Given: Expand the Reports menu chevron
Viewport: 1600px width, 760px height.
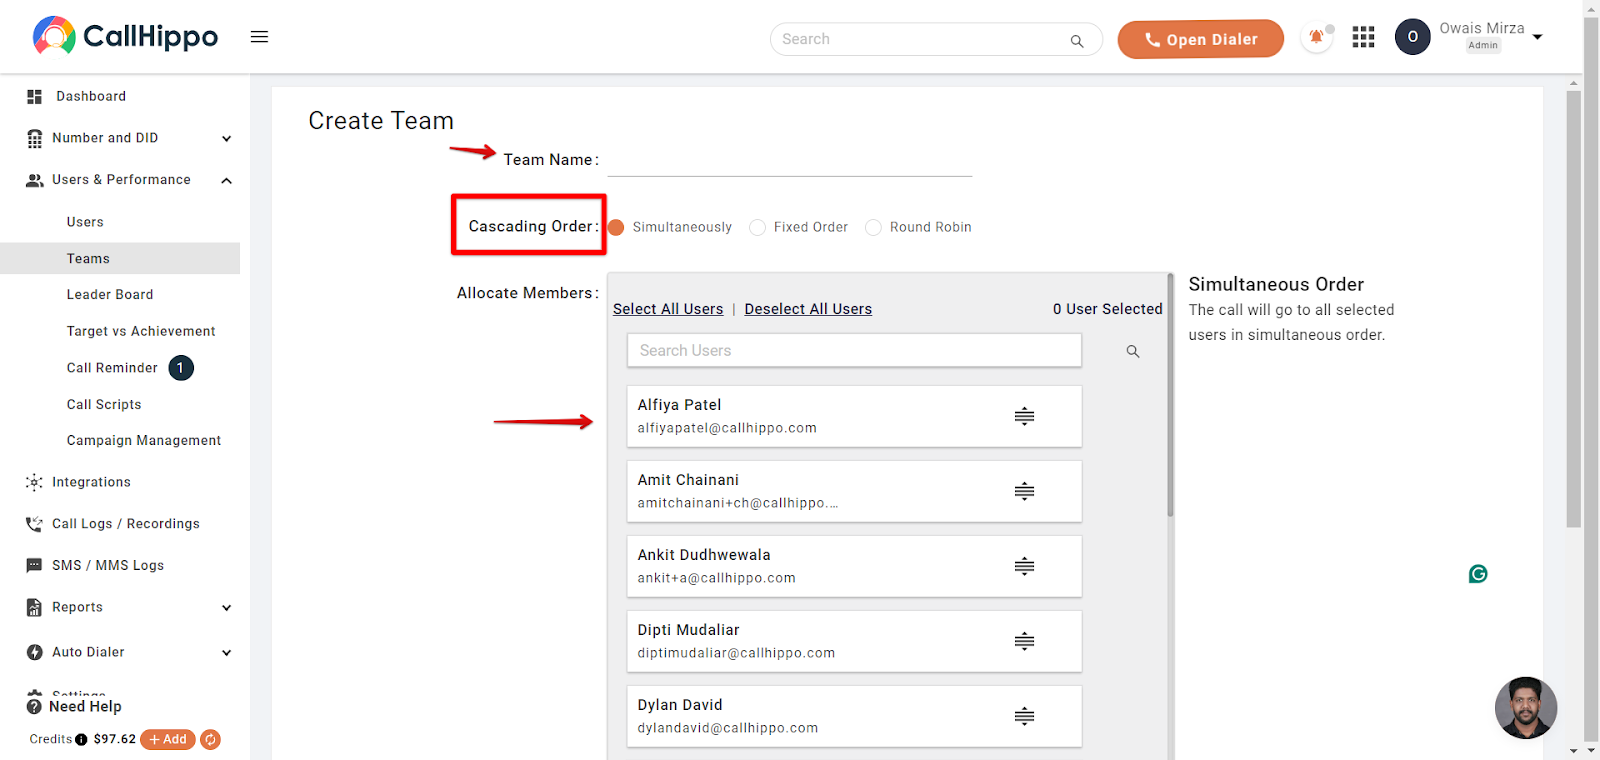Looking at the screenshot, I should [x=227, y=608].
